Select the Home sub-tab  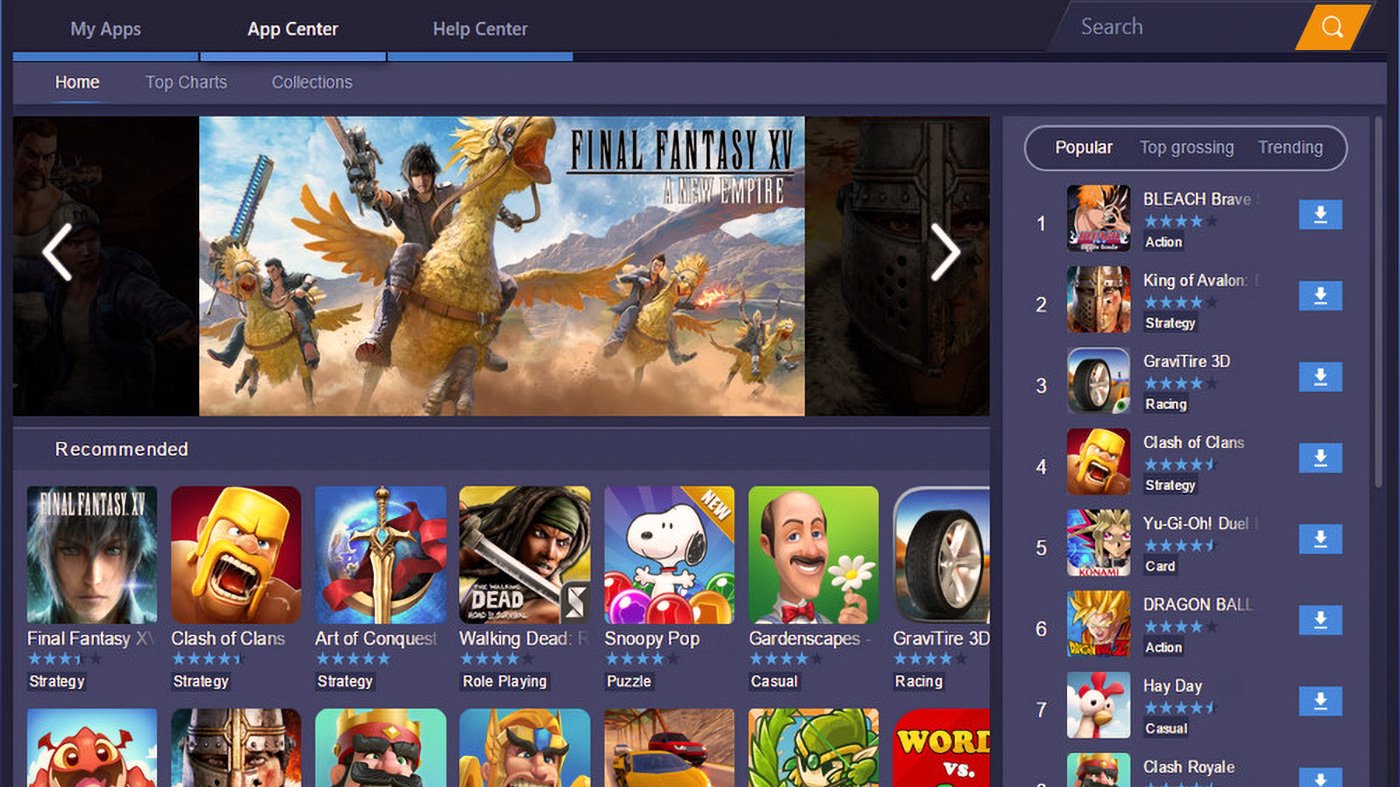click(77, 82)
